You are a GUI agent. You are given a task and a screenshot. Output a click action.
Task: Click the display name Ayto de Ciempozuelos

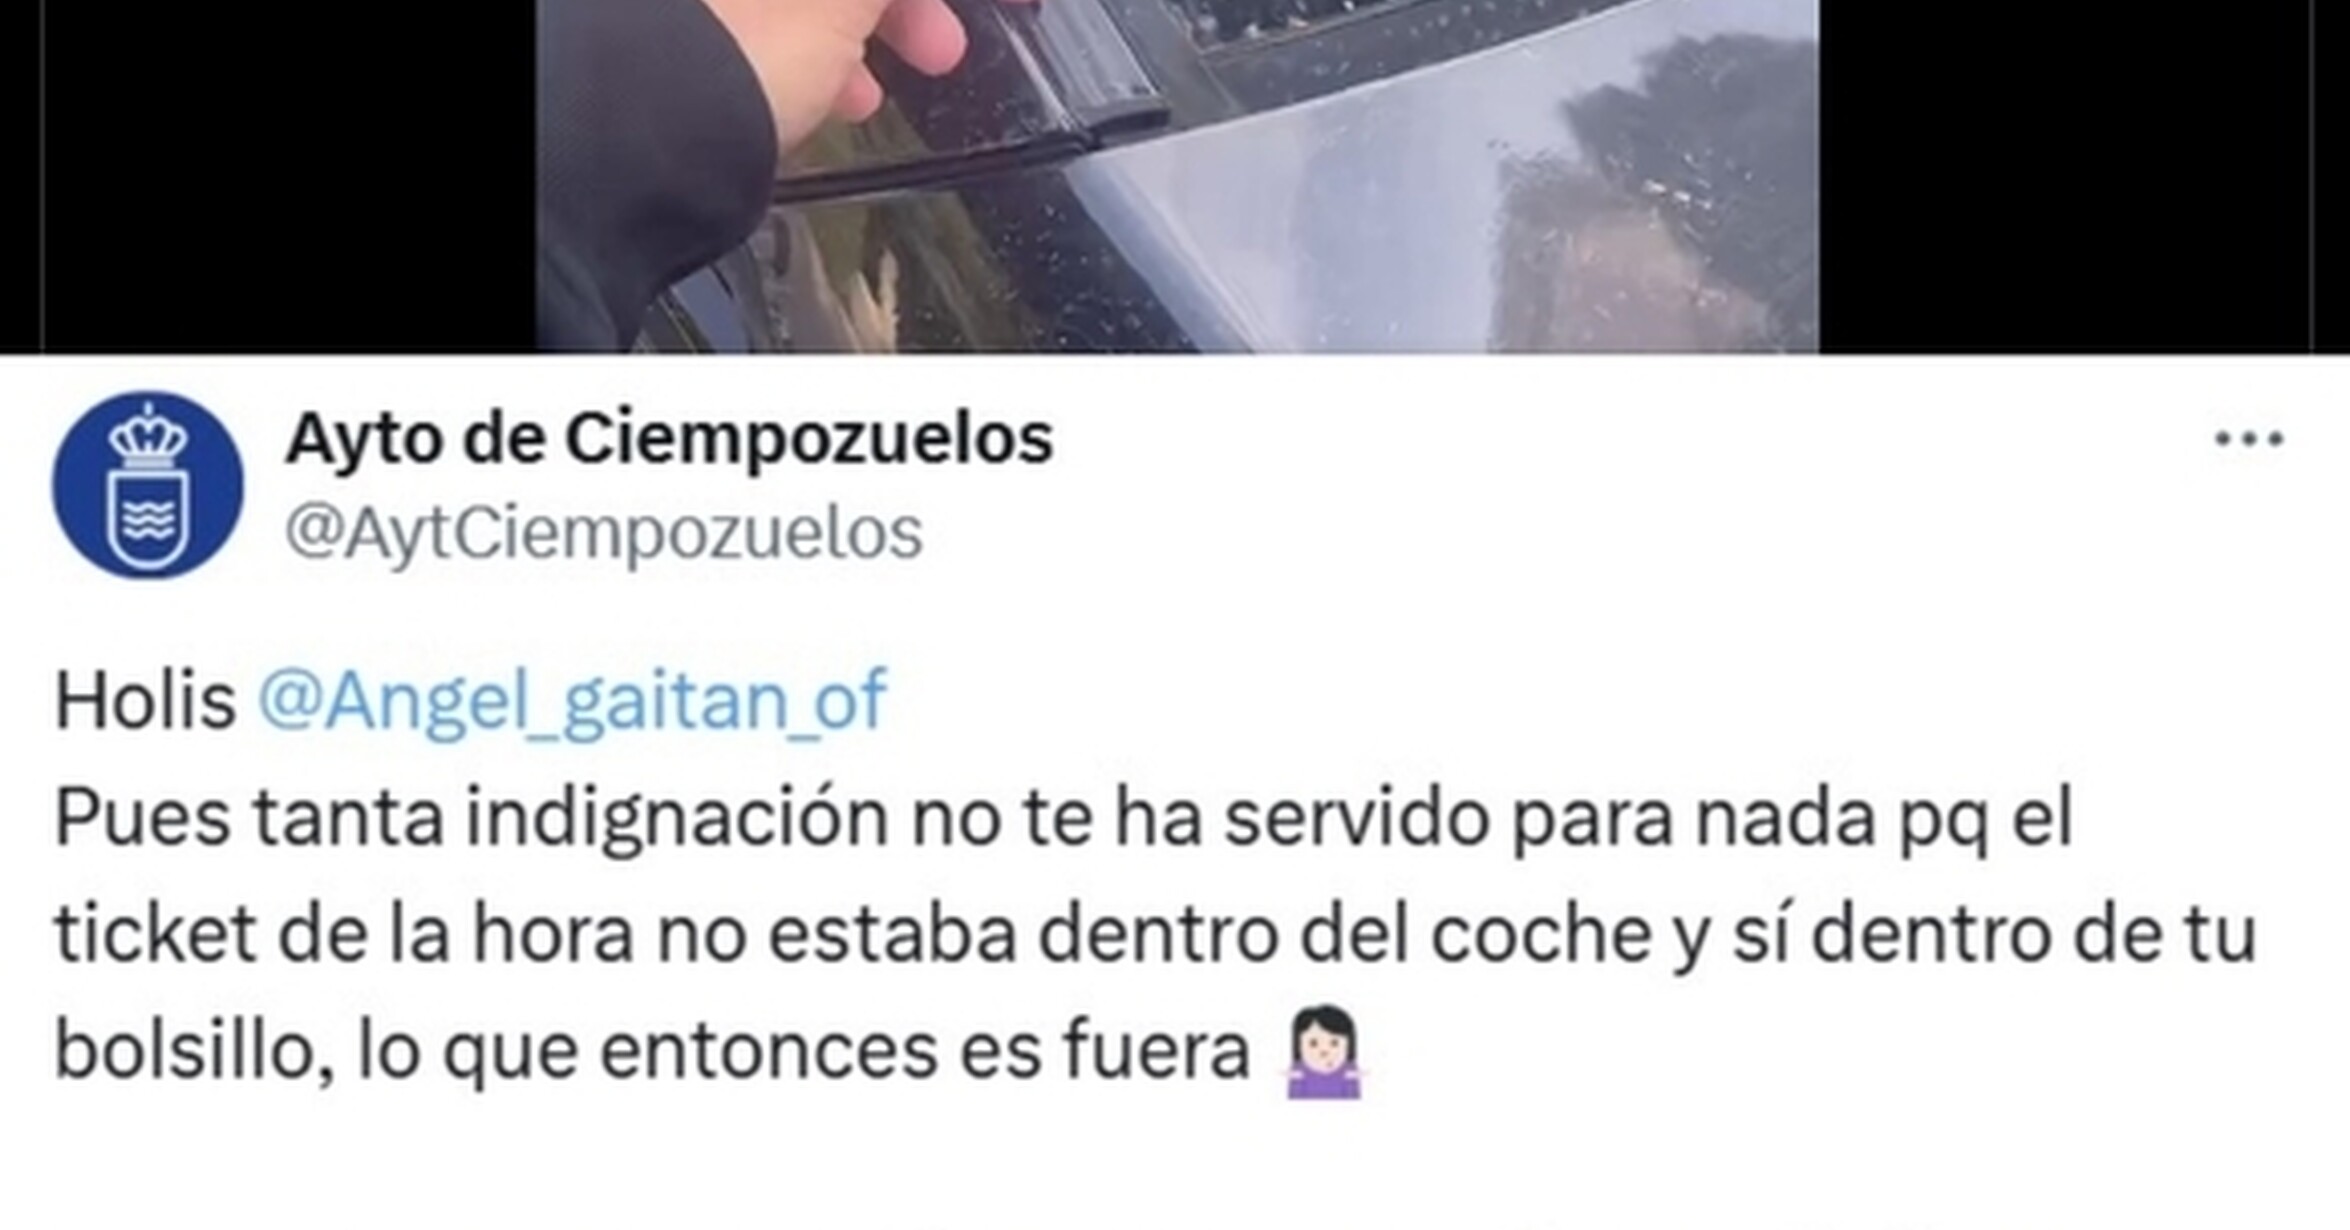click(669, 439)
